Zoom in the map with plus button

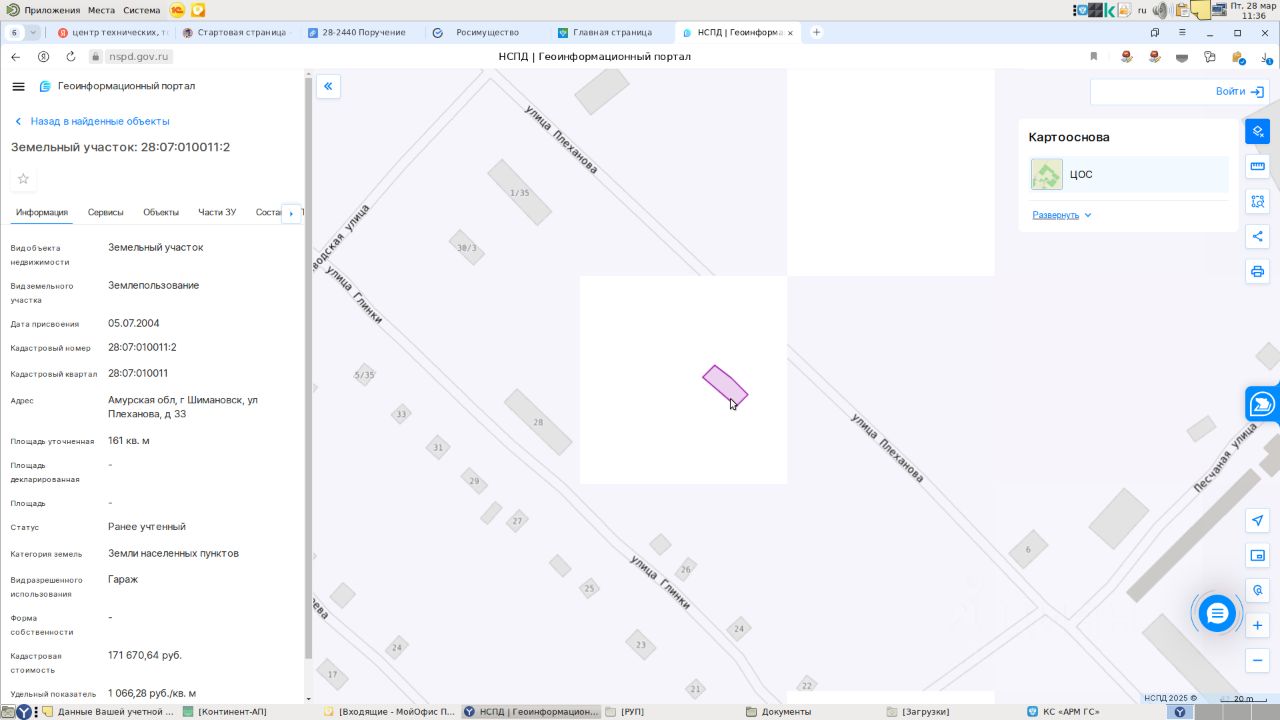[1258, 626]
